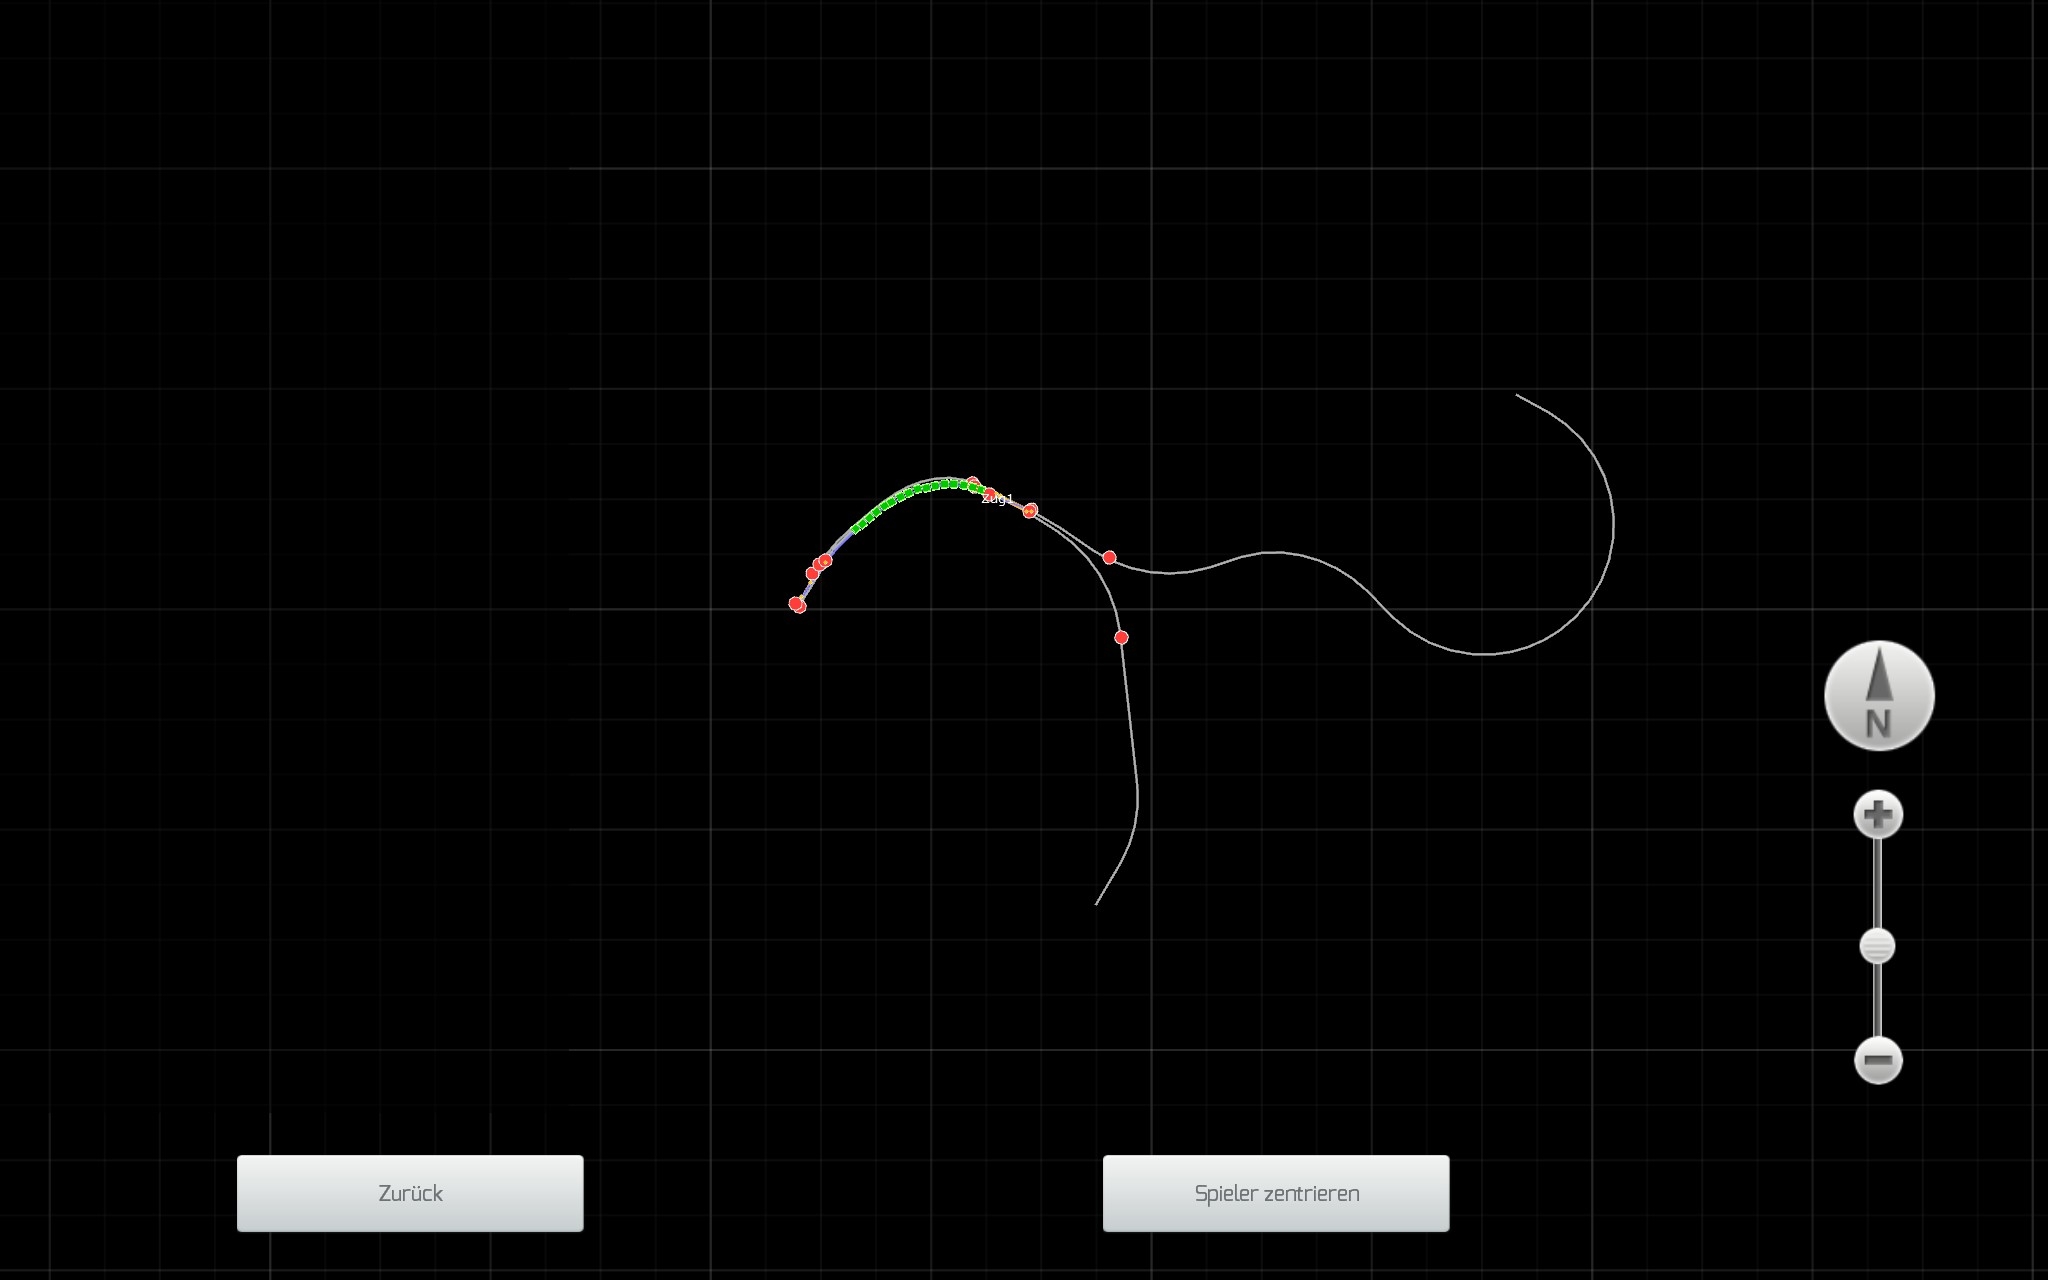
Task: Click the red signal on the southern branch
Action: (x=1121, y=637)
